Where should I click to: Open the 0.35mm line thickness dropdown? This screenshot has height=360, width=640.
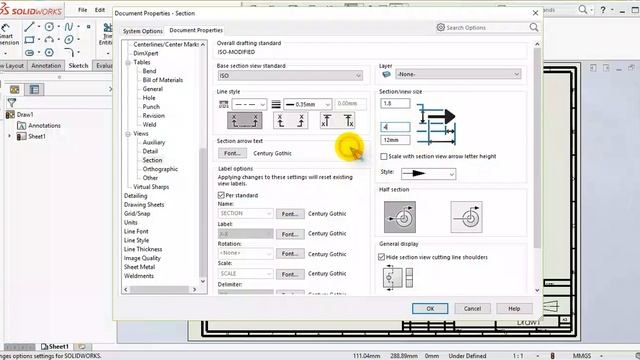pyautogui.click(x=307, y=104)
